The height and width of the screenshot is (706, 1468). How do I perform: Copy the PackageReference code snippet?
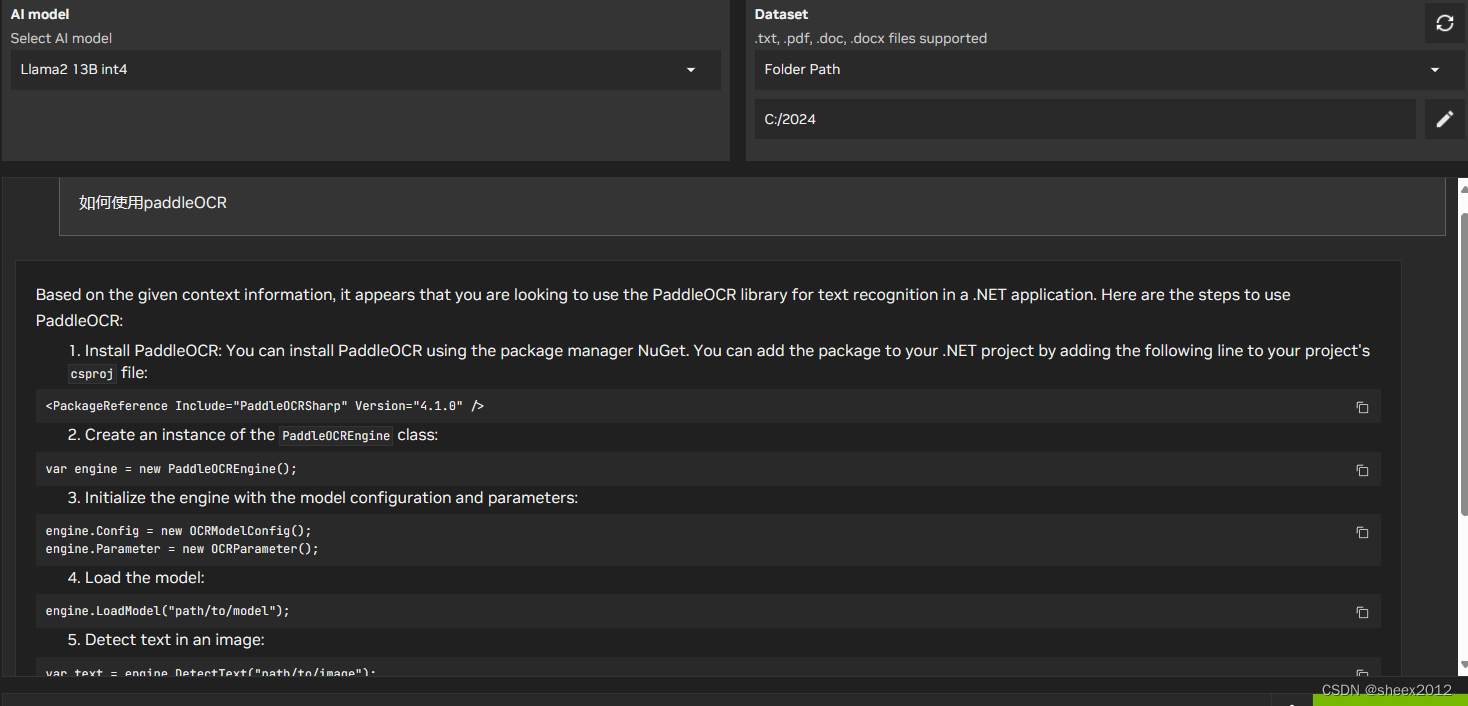(1362, 407)
